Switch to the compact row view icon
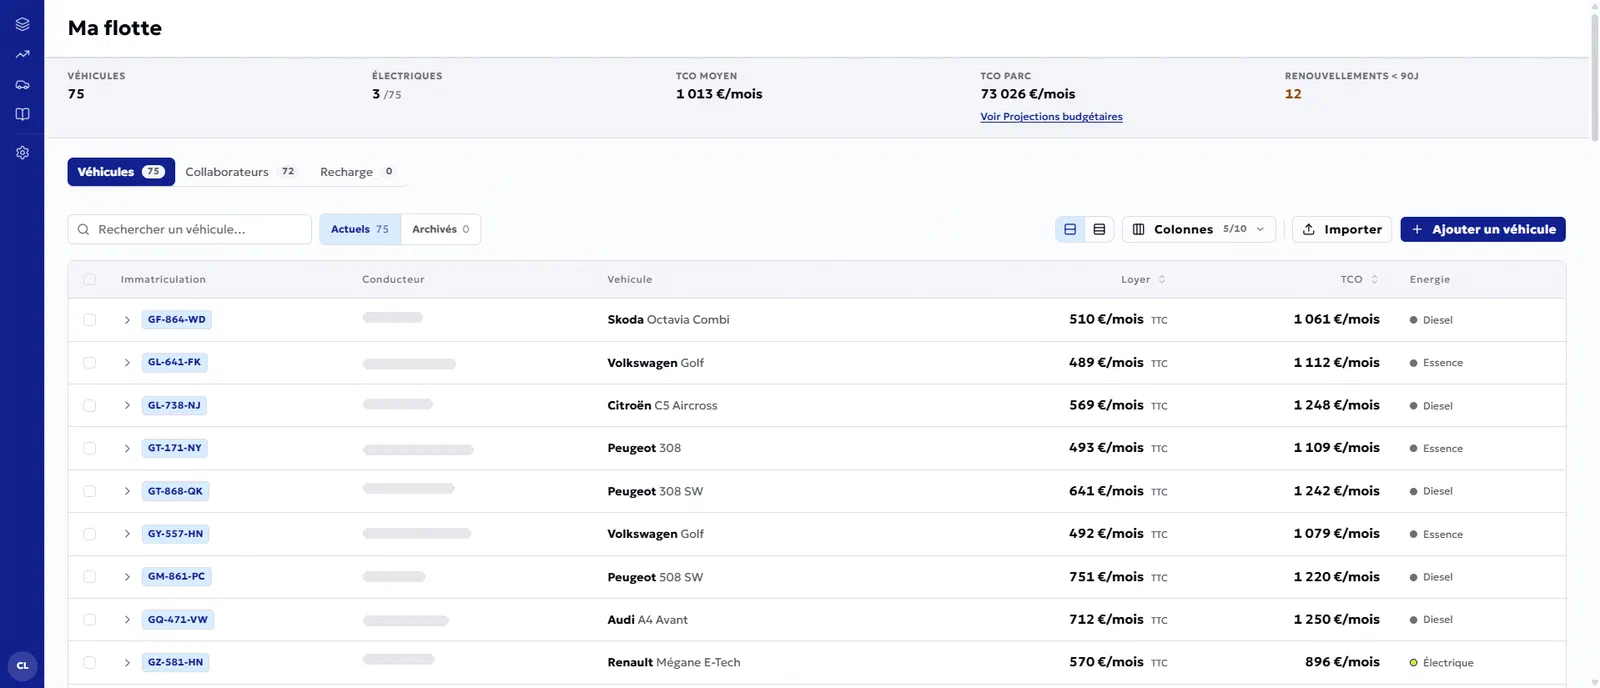The height and width of the screenshot is (688, 1600). coord(1070,229)
